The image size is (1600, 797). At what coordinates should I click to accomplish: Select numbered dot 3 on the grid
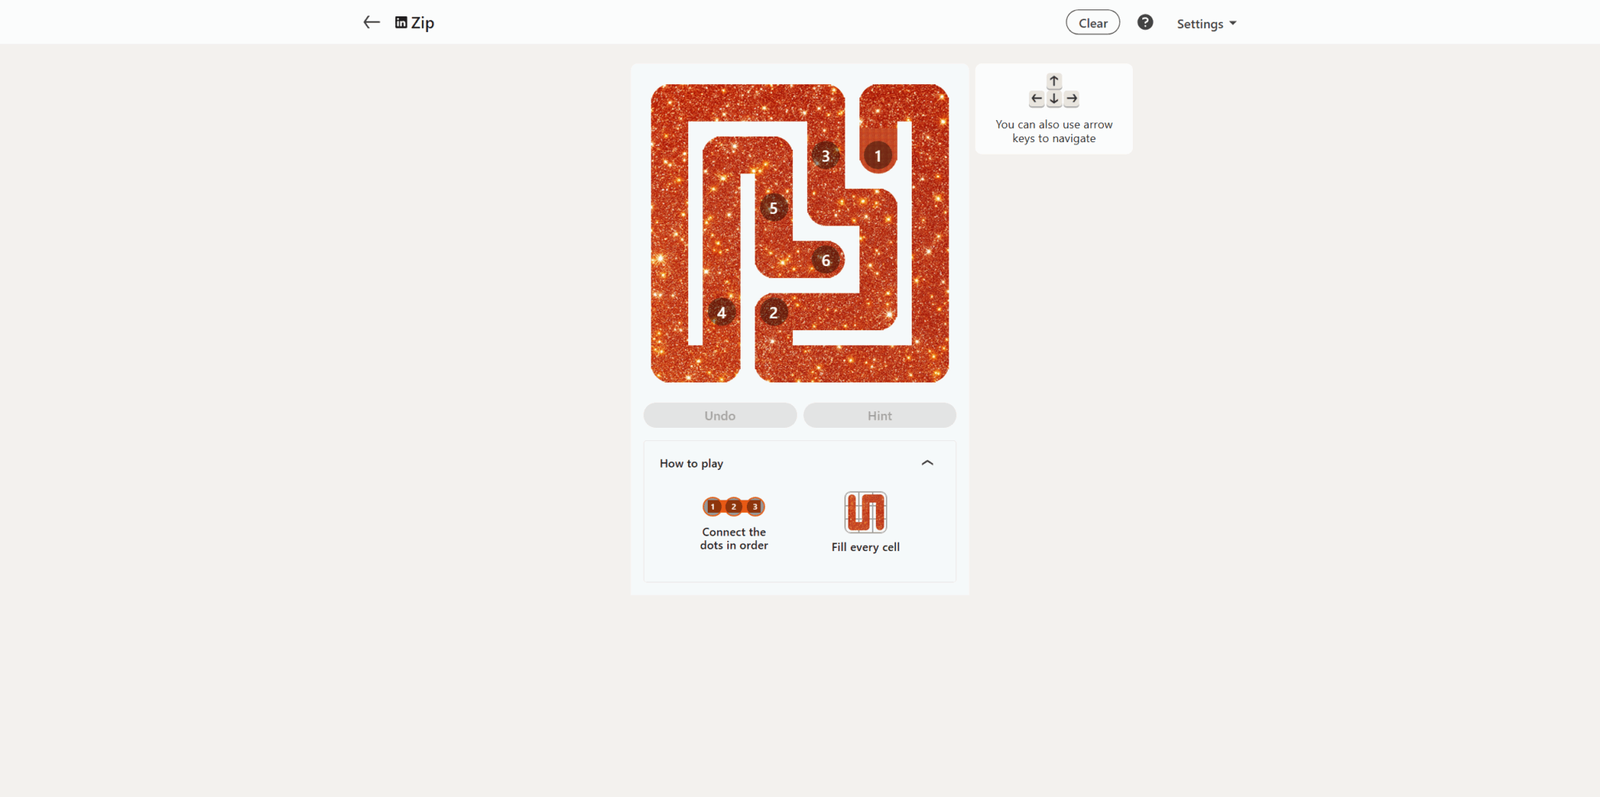[x=825, y=156]
